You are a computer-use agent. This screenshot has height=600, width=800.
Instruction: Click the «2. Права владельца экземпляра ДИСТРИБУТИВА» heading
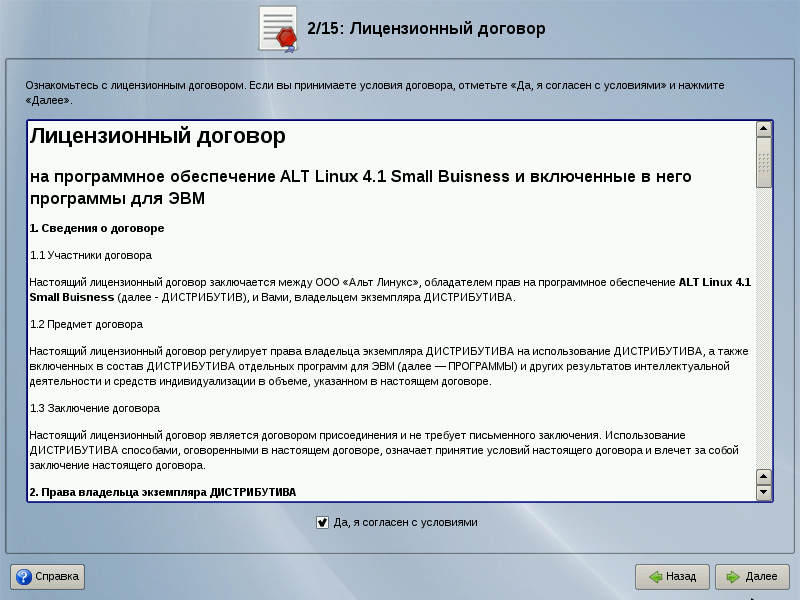pos(163,492)
